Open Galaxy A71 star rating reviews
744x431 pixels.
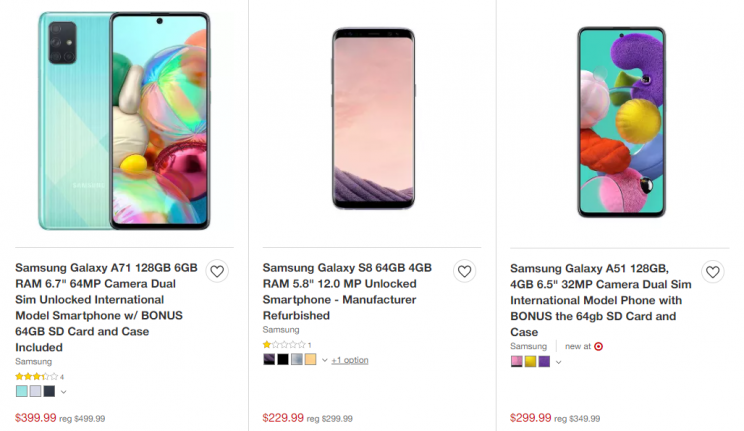coord(39,377)
